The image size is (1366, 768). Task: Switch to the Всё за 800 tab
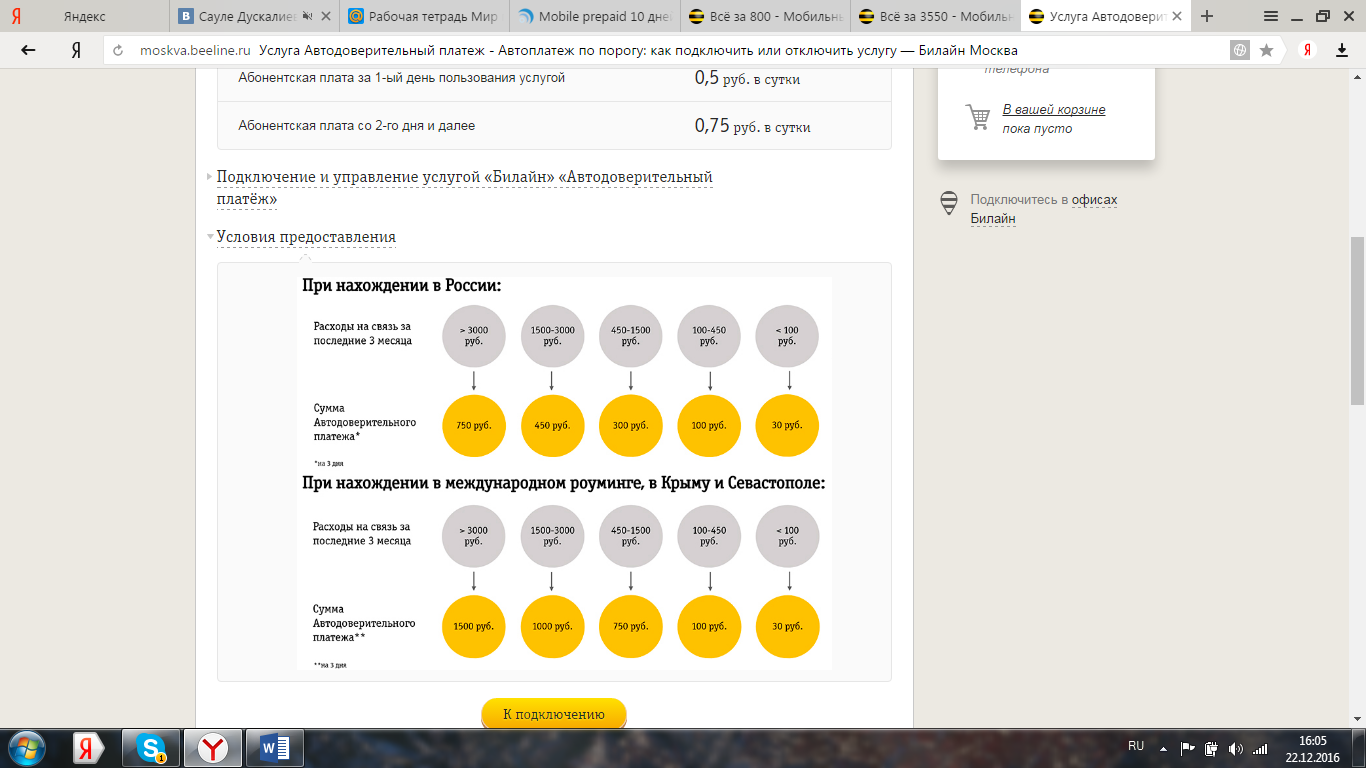pos(765,16)
